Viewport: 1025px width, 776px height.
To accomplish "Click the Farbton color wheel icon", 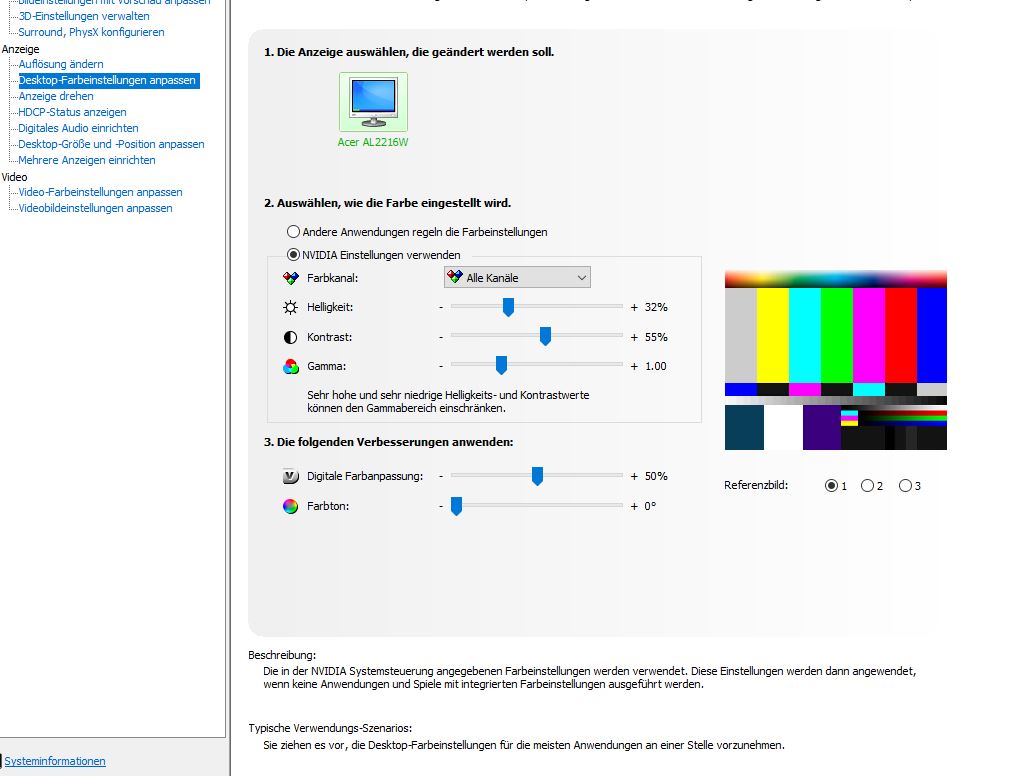I will [x=290, y=506].
